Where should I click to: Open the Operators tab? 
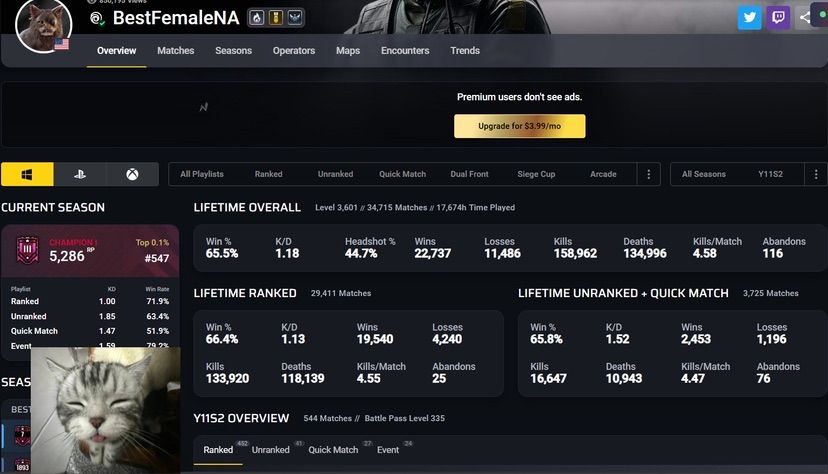[x=294, y=51]
